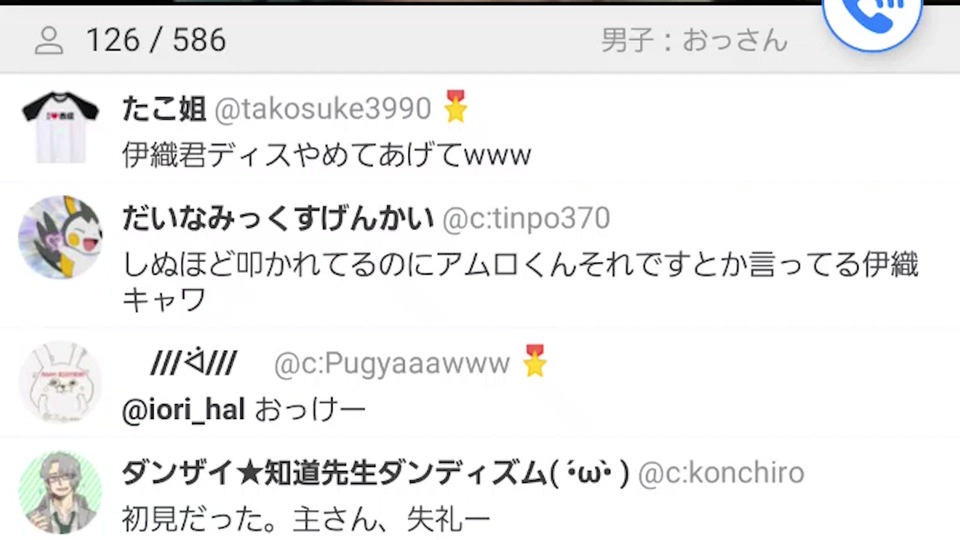Open the @c:tinpo370 profile handle
This screenshot has height=540, width=960.
[x=526, y=219]
